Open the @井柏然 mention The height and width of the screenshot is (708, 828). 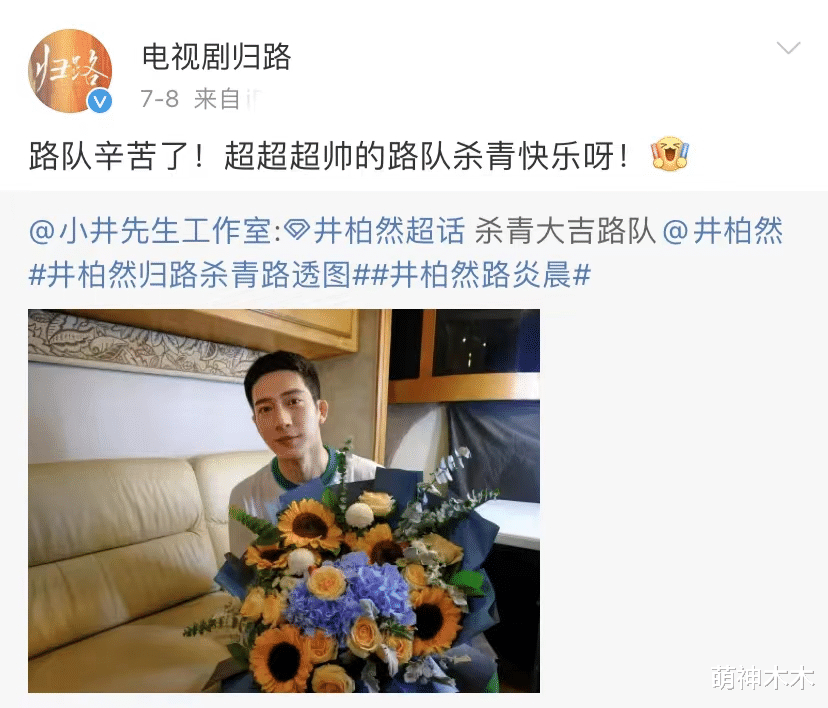click(722, 231)
